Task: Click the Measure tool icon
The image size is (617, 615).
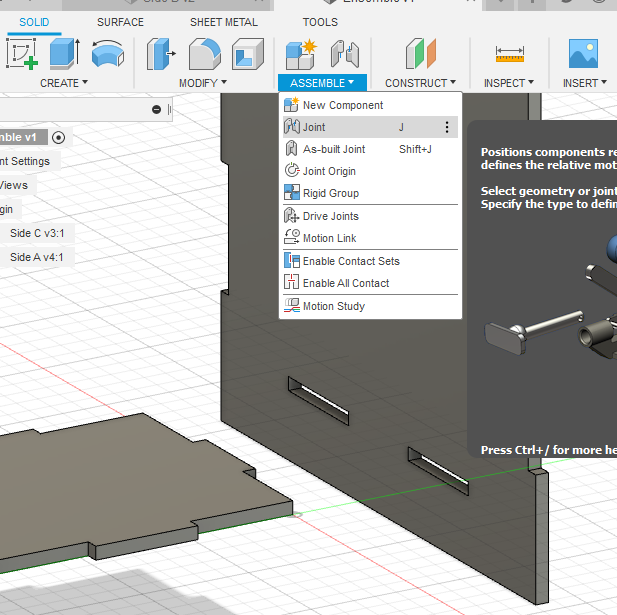Action: coord(510,54)
